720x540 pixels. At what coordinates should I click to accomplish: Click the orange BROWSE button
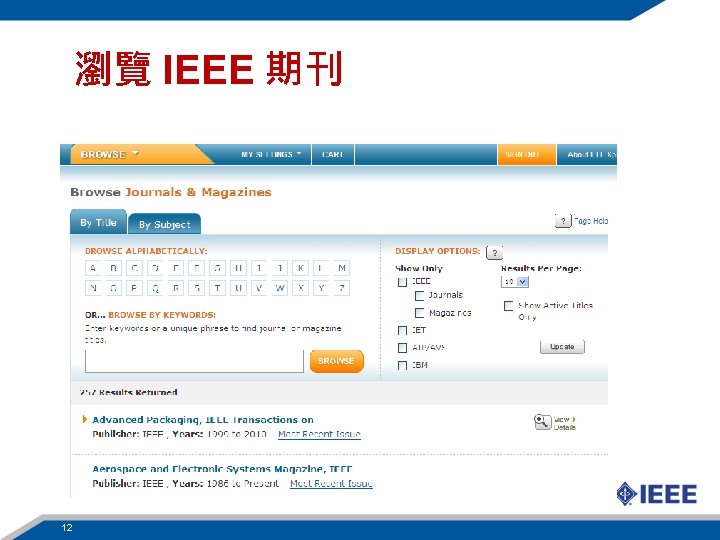(x=337, y=361)
